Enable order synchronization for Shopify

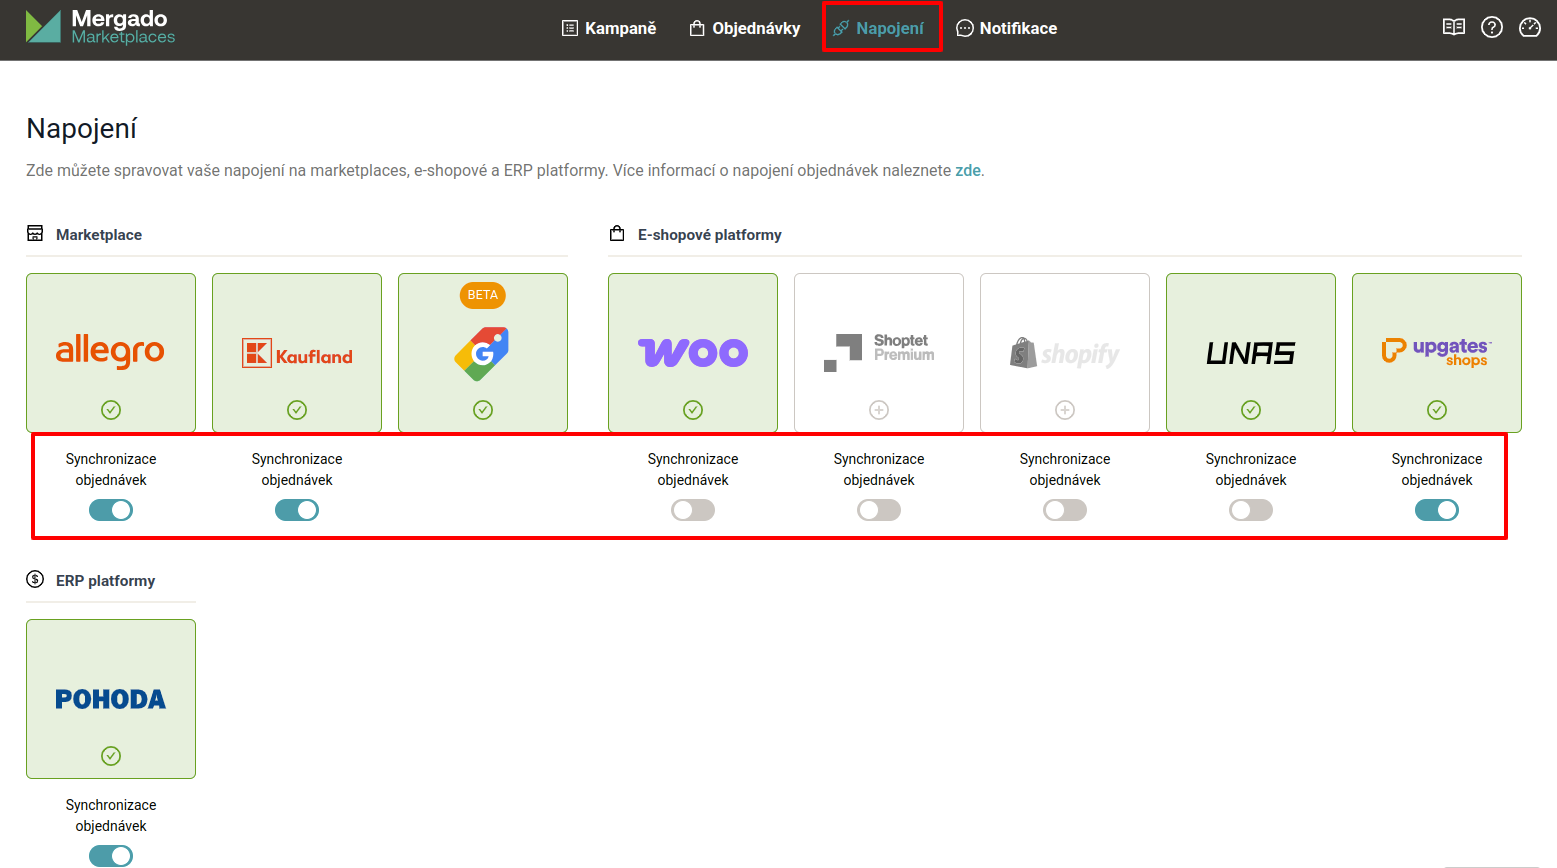pyautogui.click(x=1065, y=510)
